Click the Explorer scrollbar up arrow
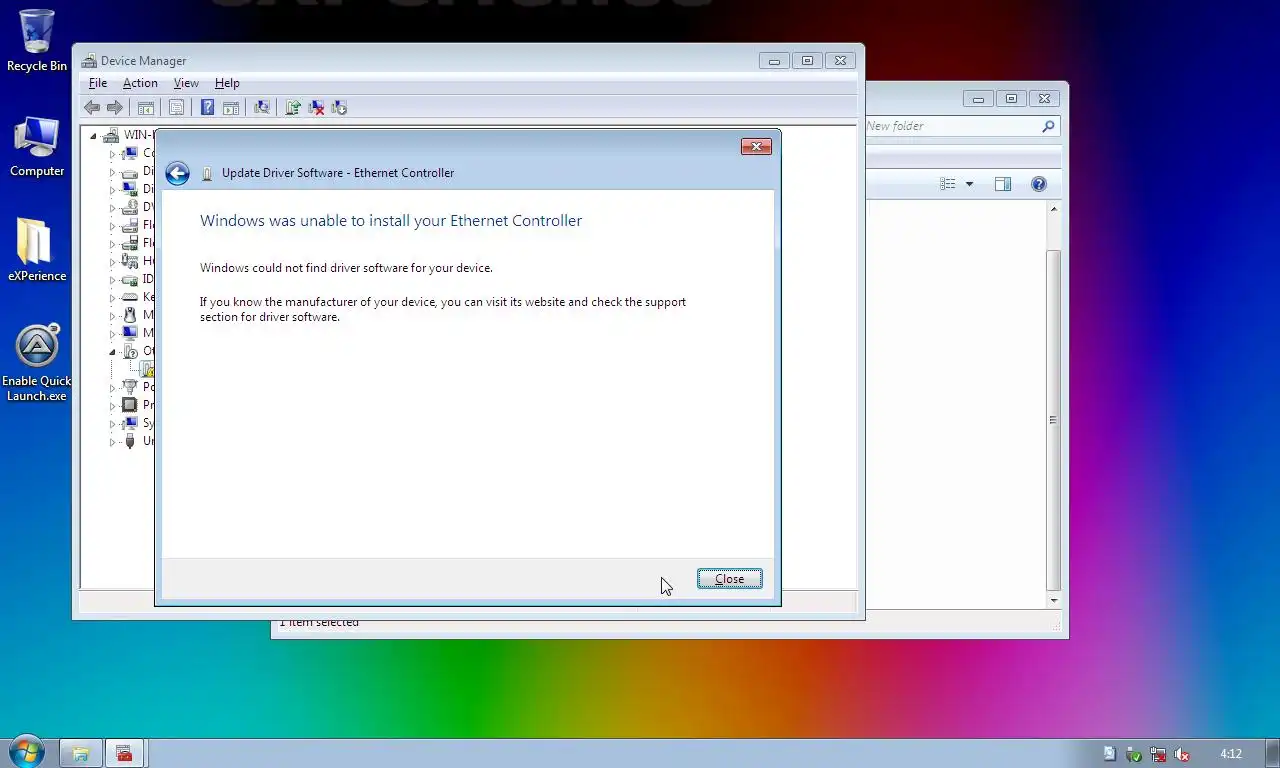 [x=1053, y=209]
